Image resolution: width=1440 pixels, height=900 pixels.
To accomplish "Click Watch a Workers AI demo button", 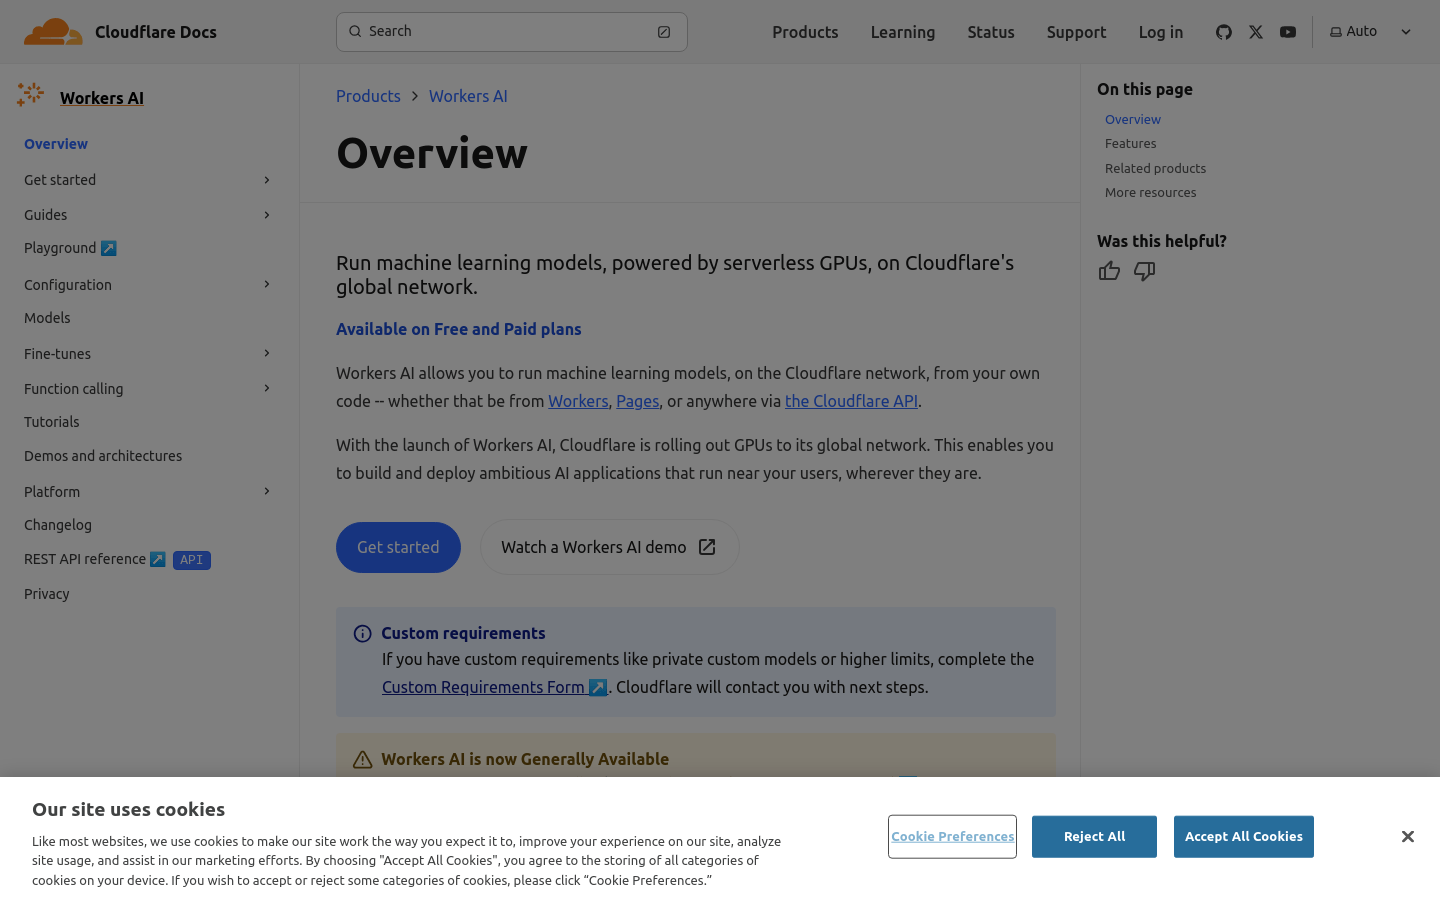I will coord(609,547).
